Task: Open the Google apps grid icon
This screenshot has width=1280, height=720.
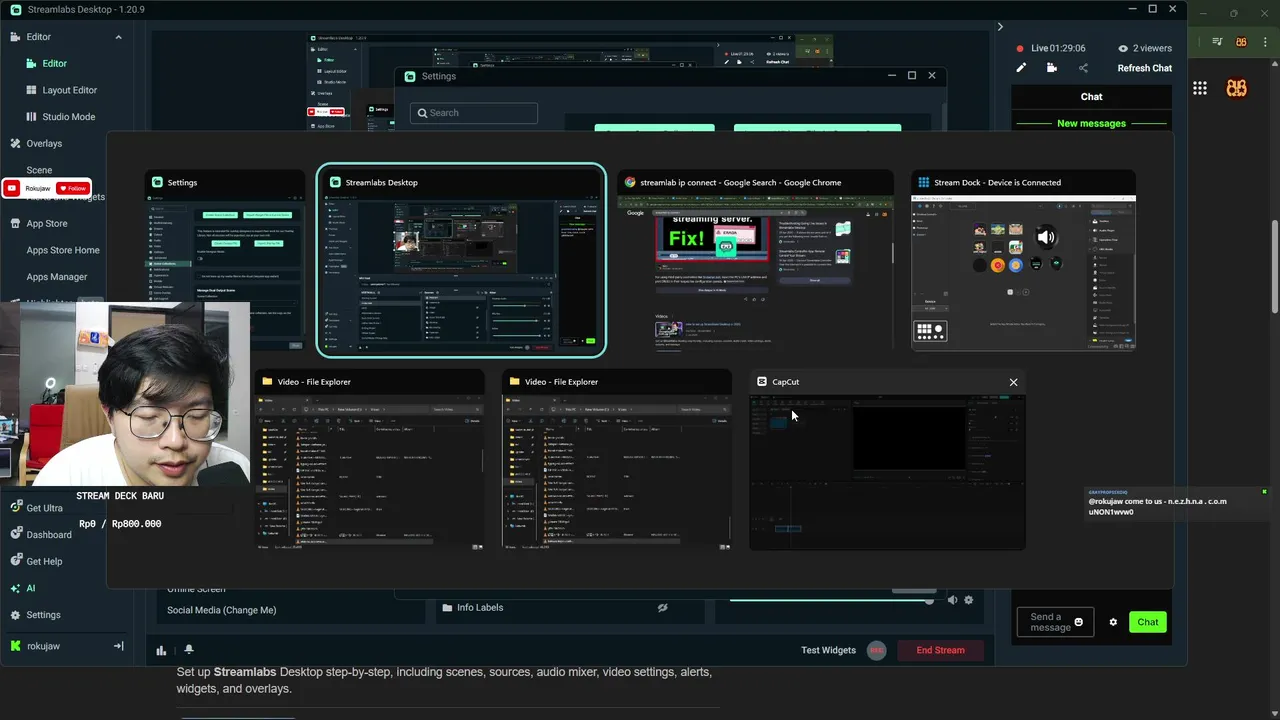Action: click(x=1199, y=88)
